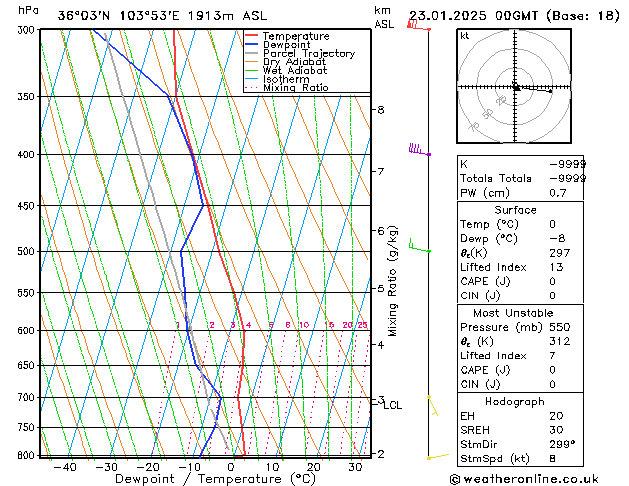Click the 'SREH' row
The height and width of the screenshot is (486, 629).
point(520,430)
